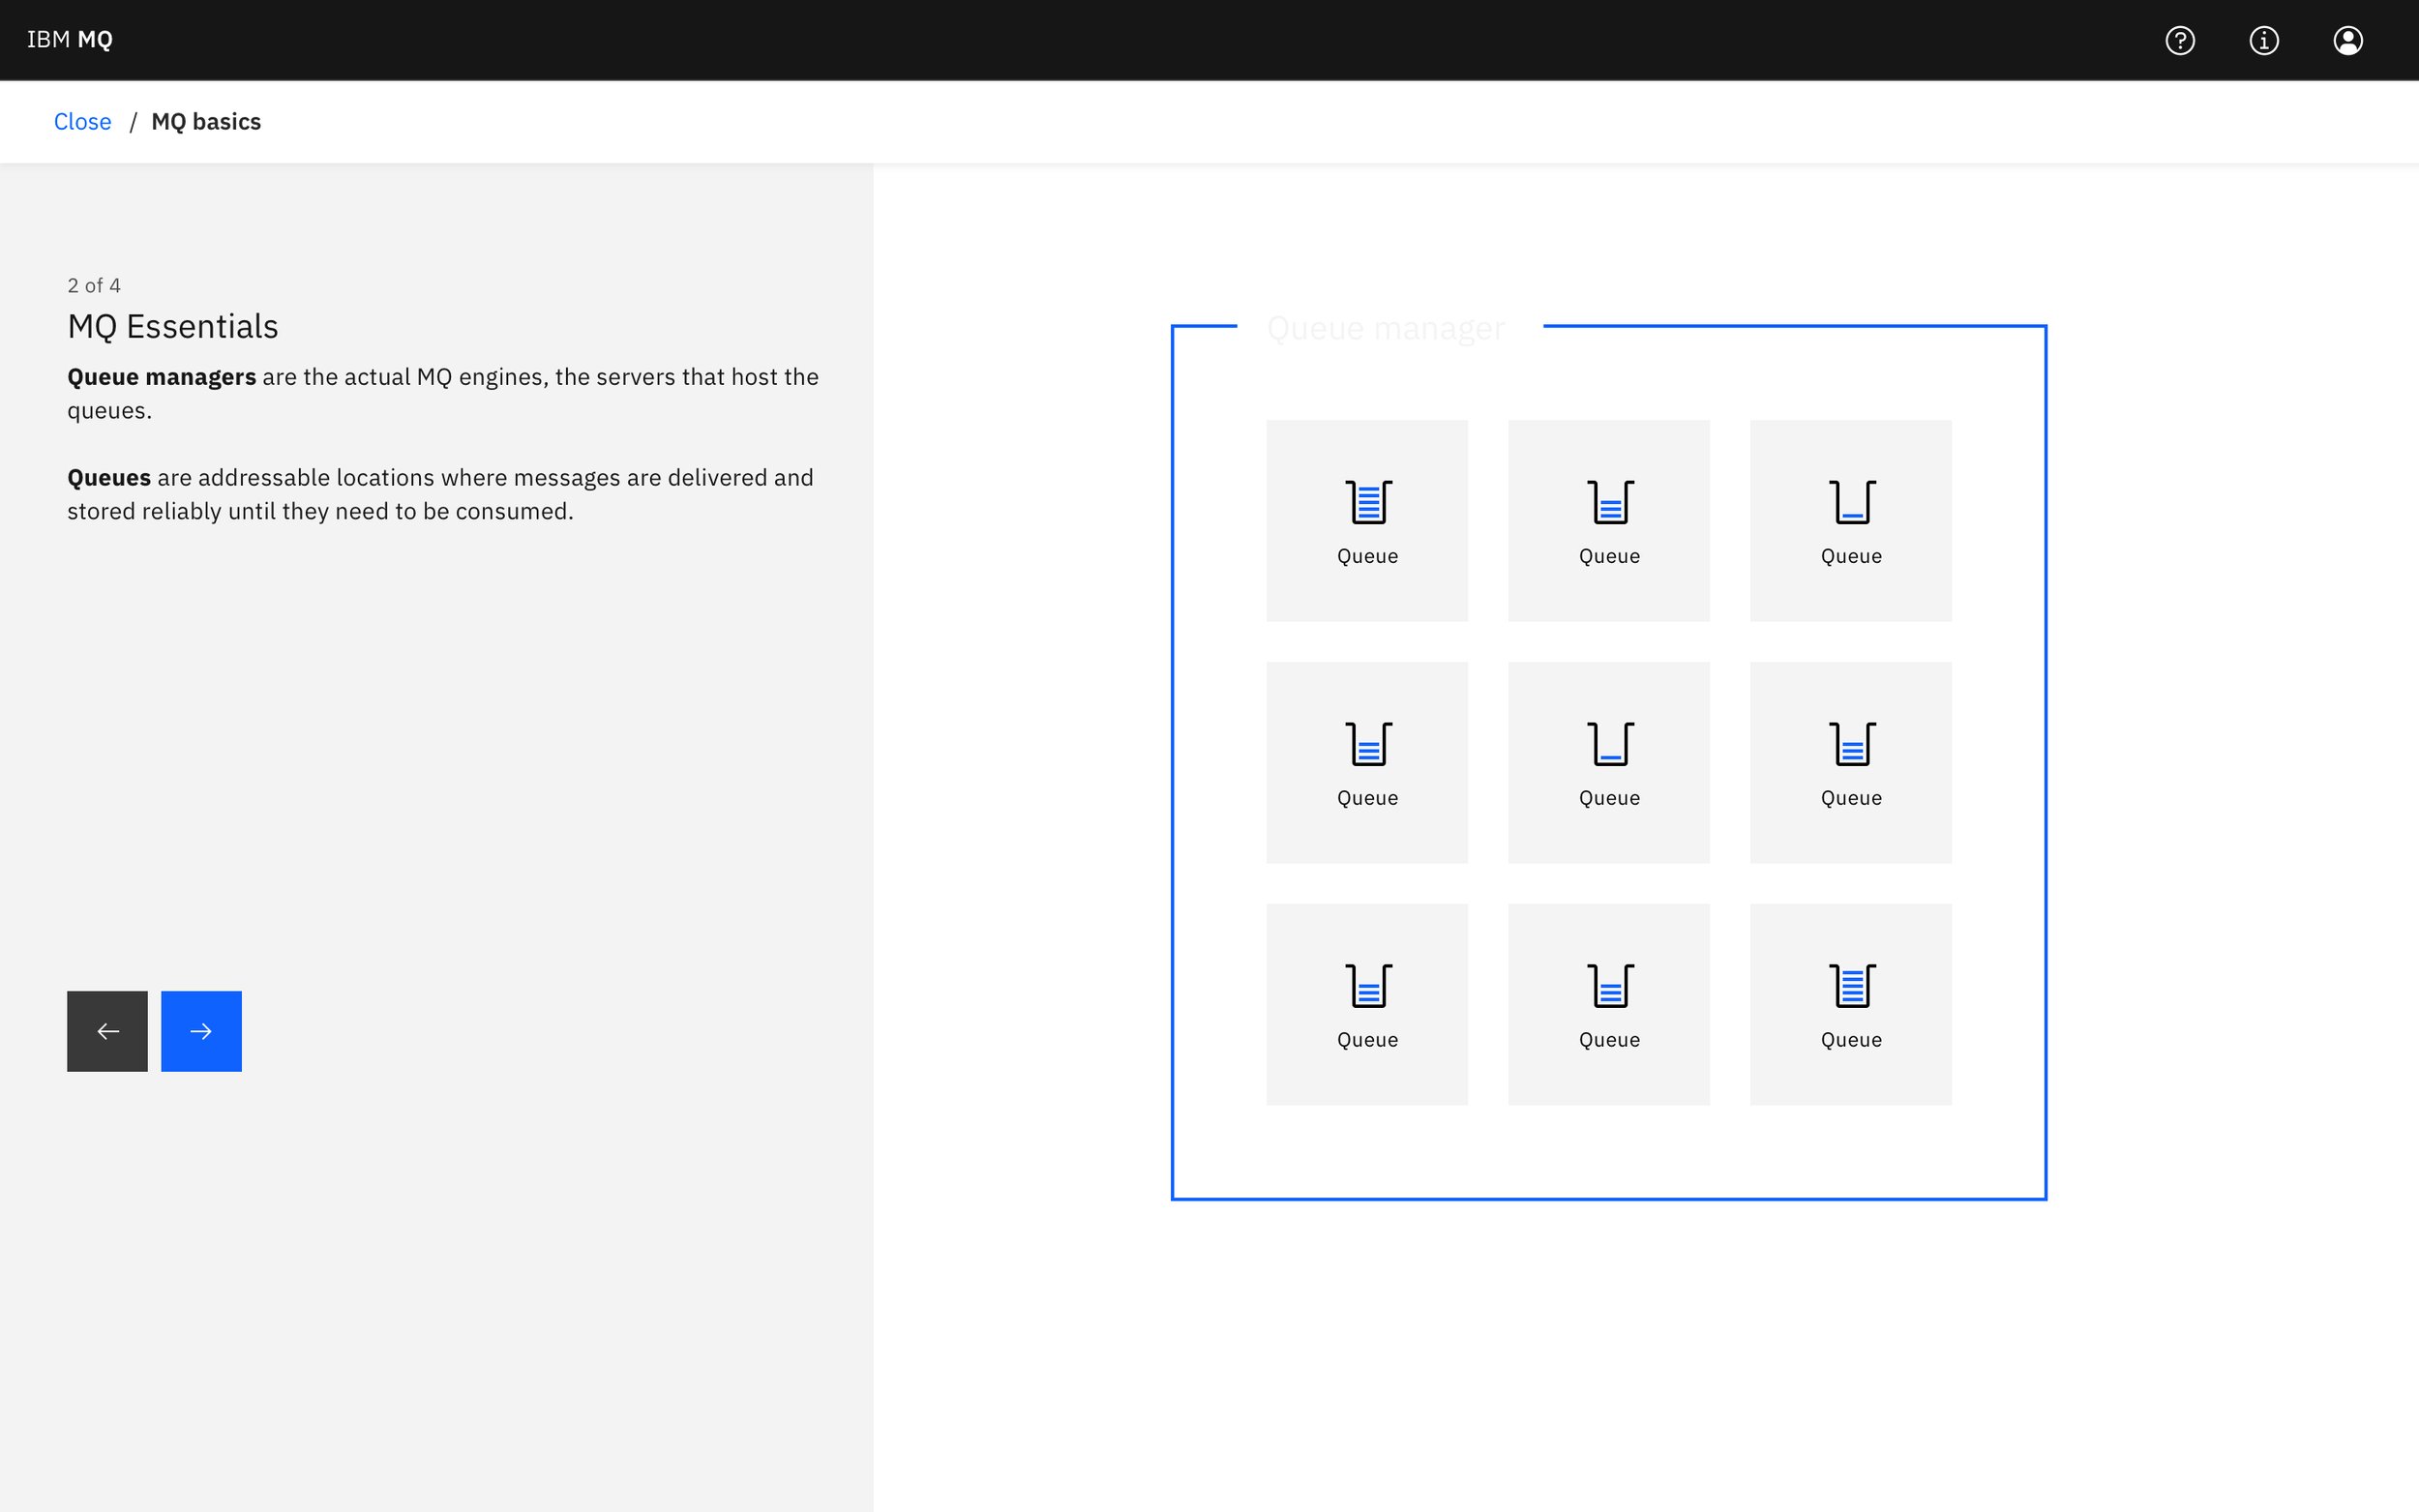2419x1512 pixels.
Task: Click the nearly empty queue icon top-right tile
Action: tap(1852, 502)
